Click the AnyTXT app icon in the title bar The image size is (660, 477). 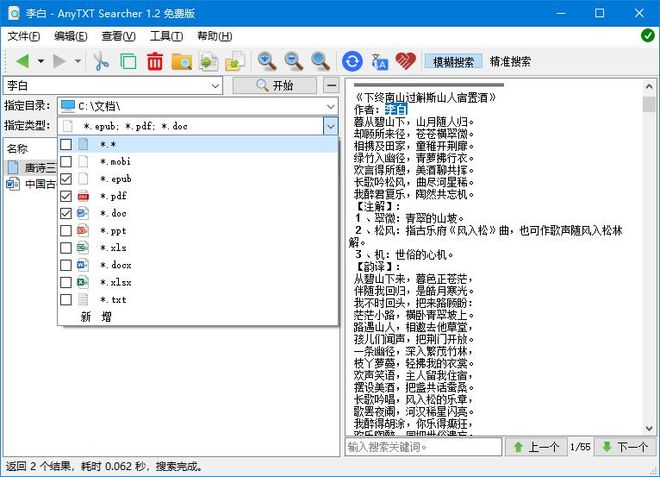(x=13, y=13)
